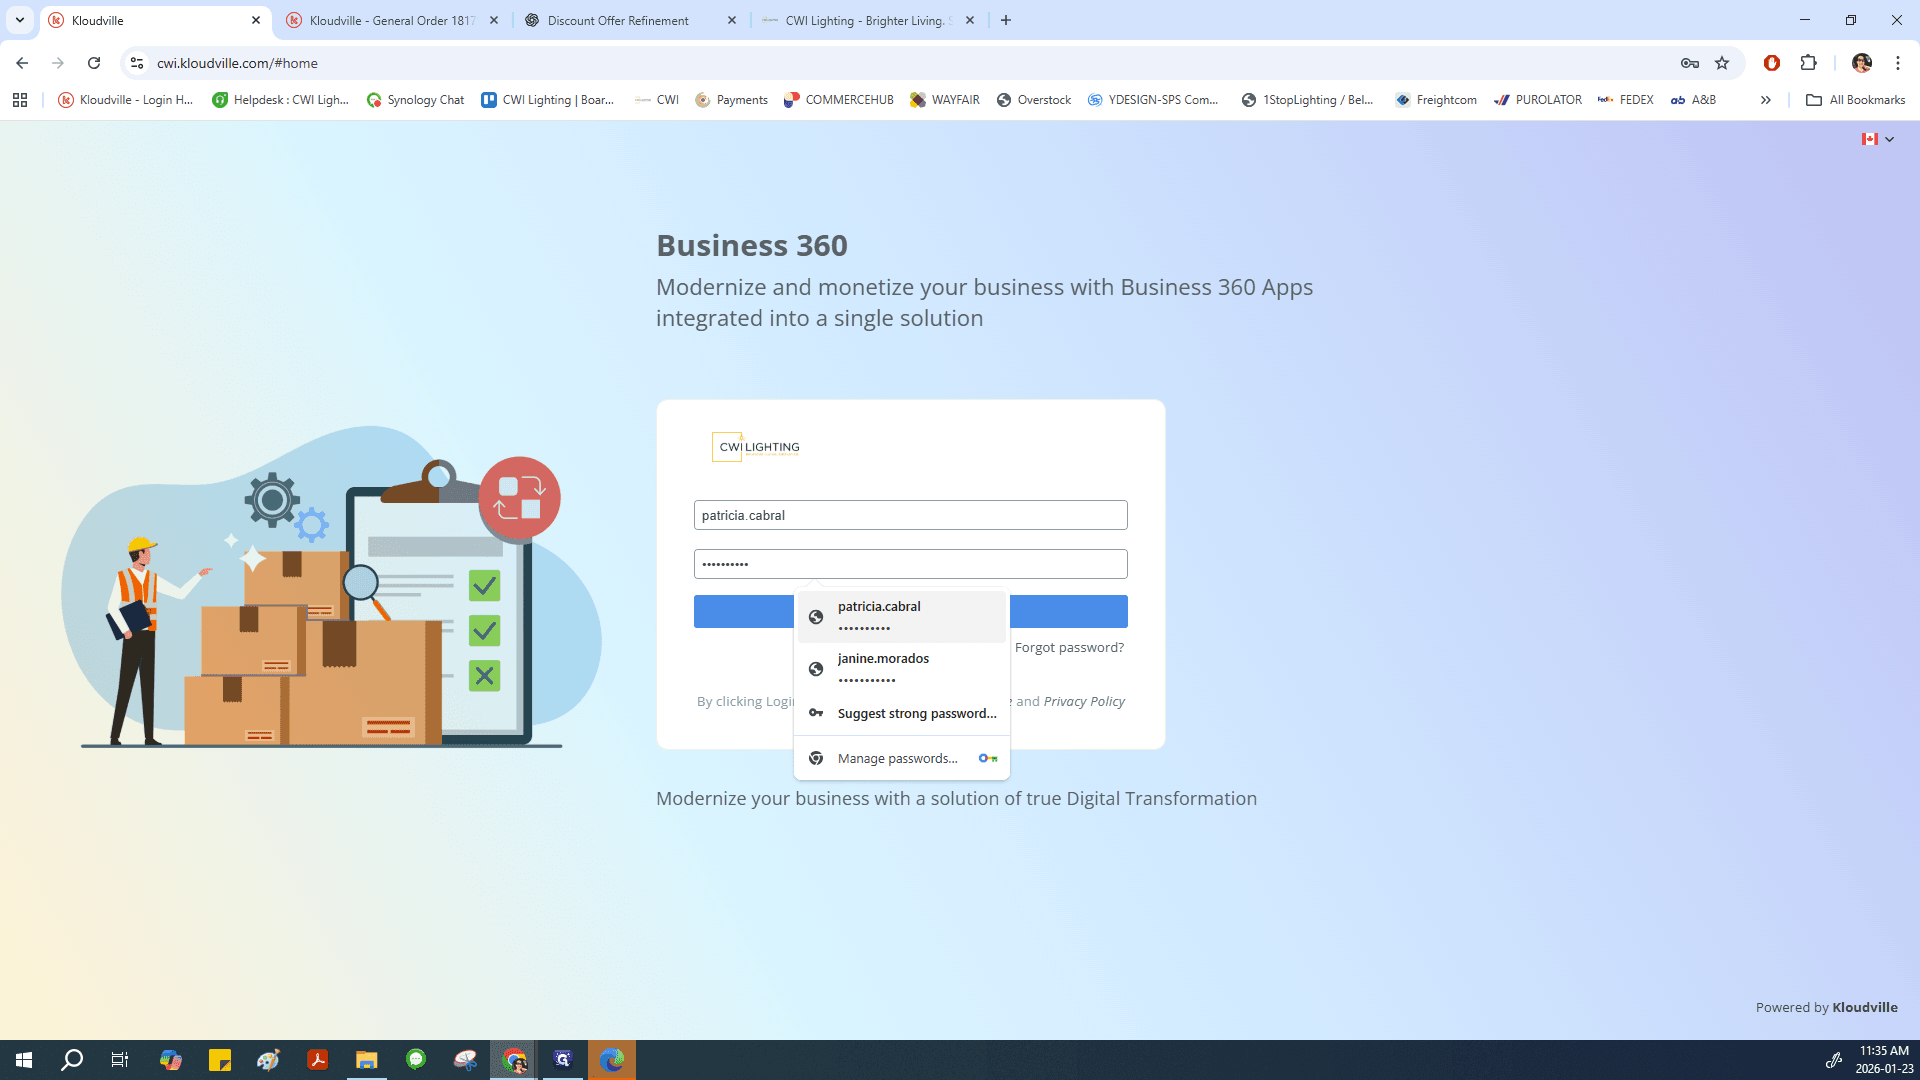Expand the Canada flag language selector
The width and height of the screenshot is (1920, 1080).
pyautogui.click(x=1878, y=139)
